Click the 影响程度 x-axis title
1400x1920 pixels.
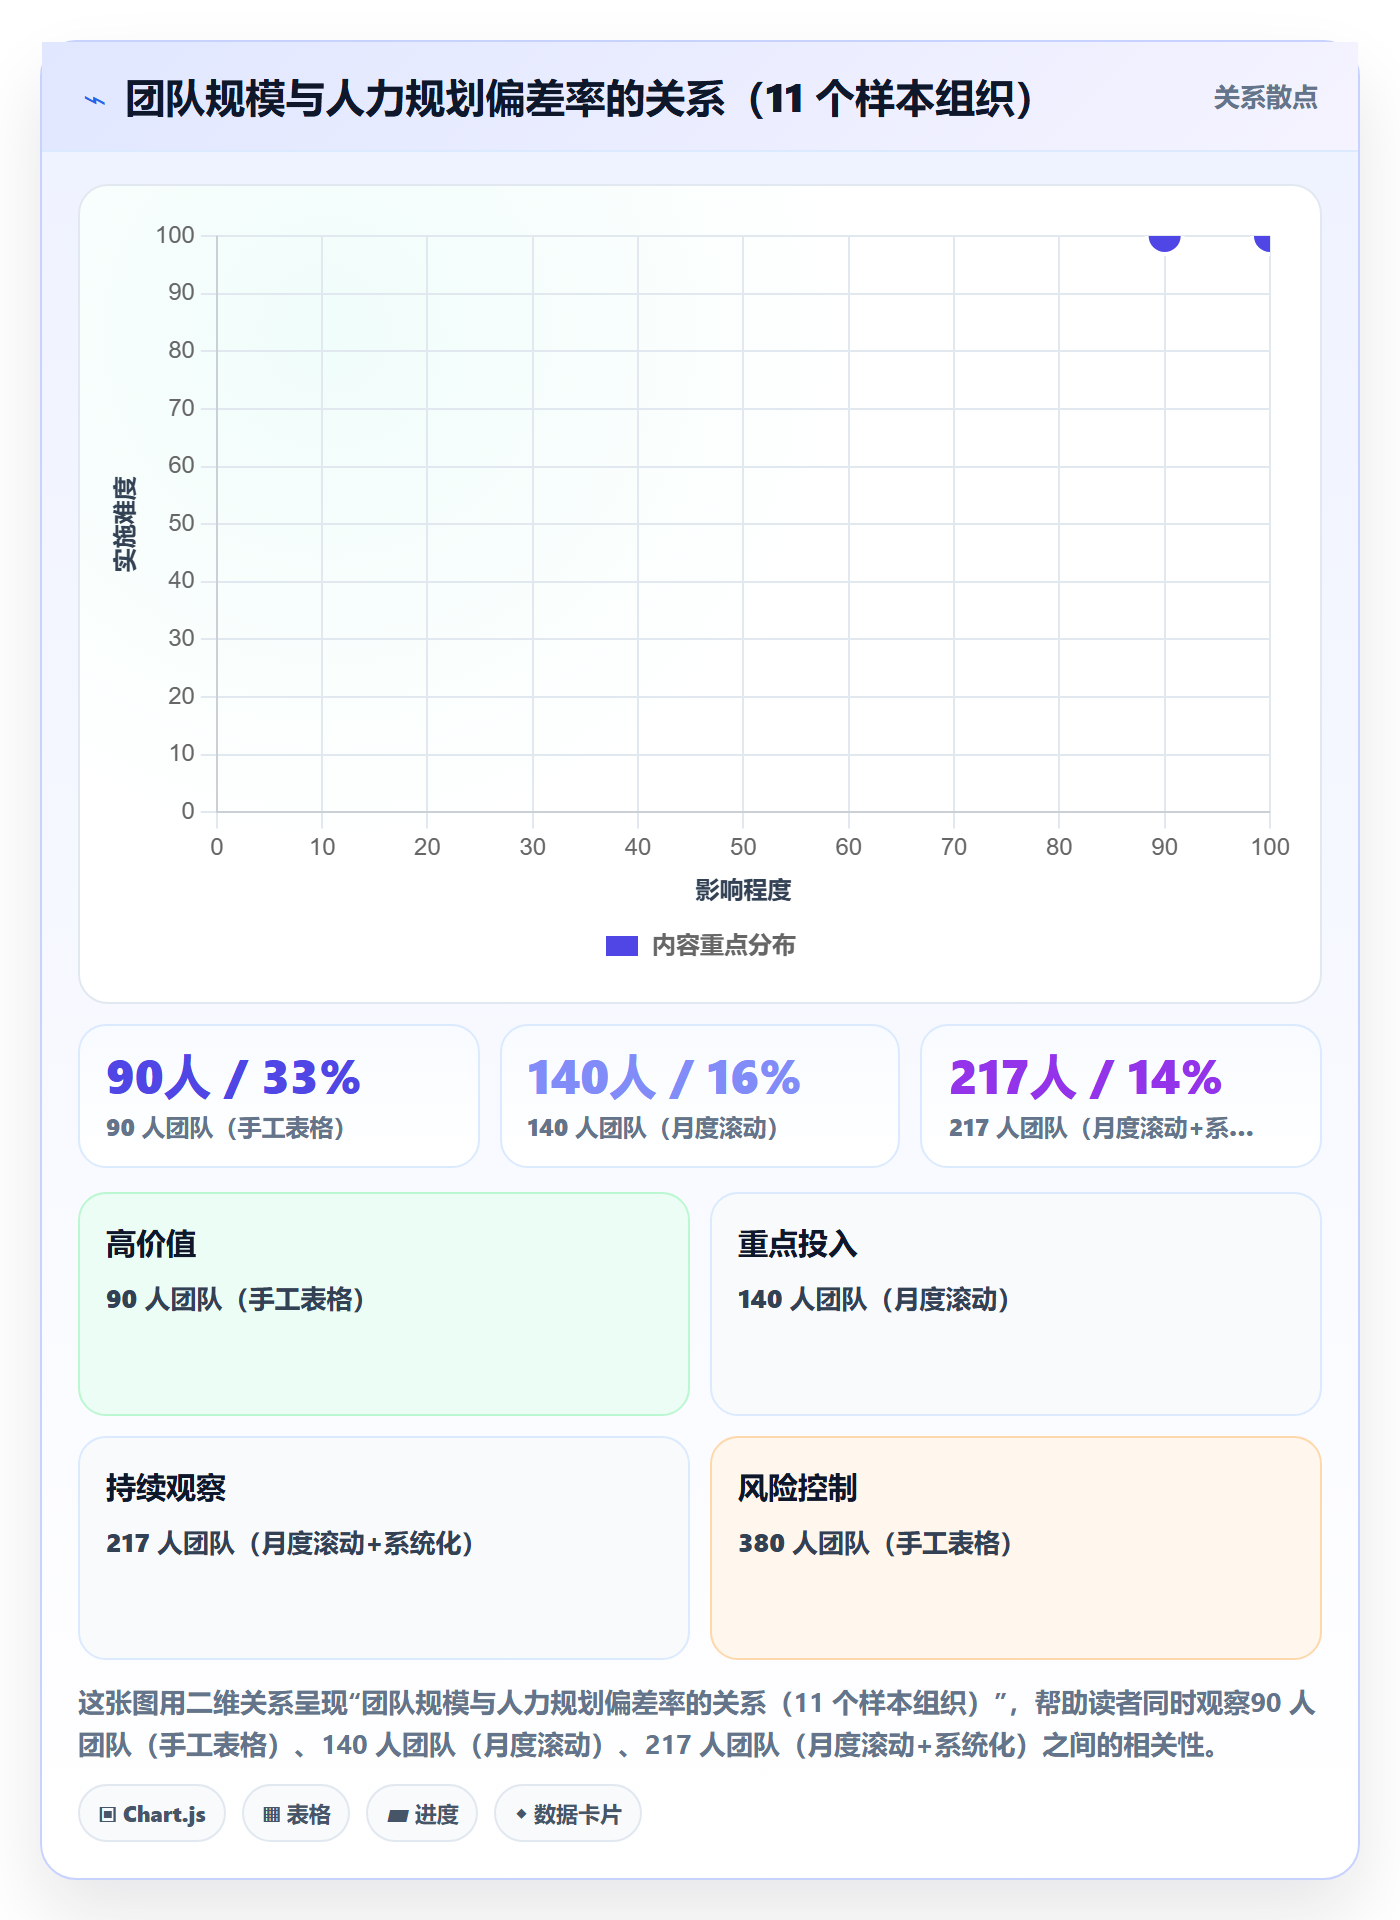coord(743,890)
